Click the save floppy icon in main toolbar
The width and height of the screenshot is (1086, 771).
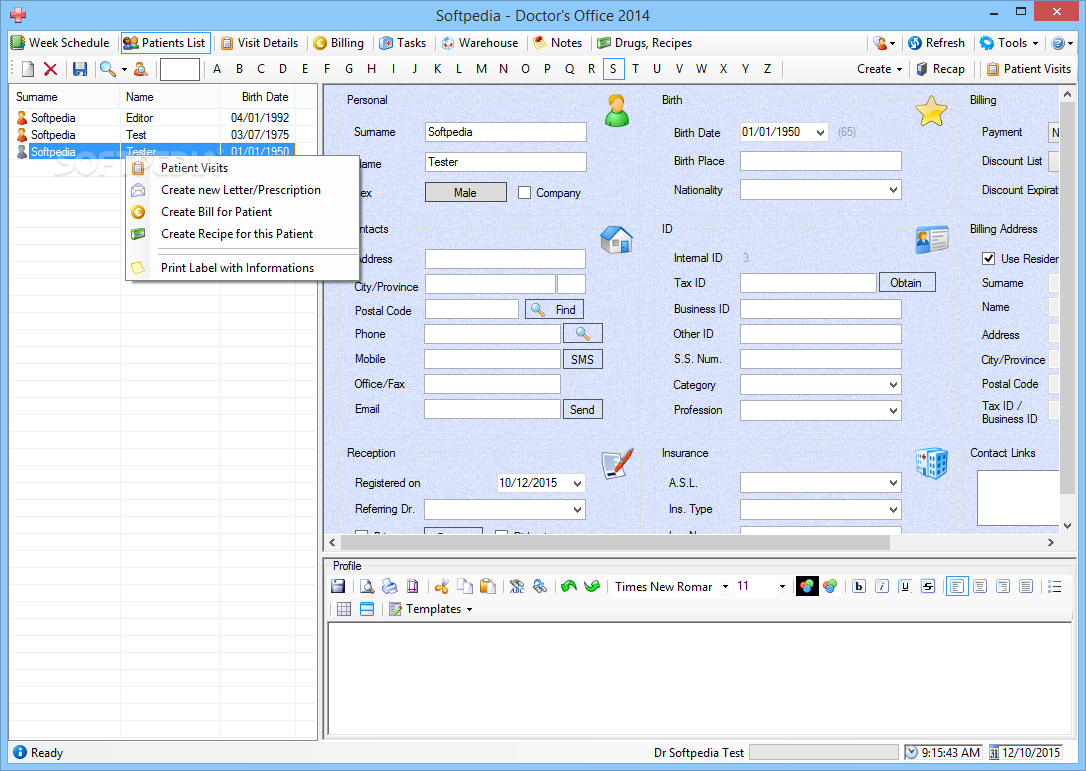click(80, 69)
